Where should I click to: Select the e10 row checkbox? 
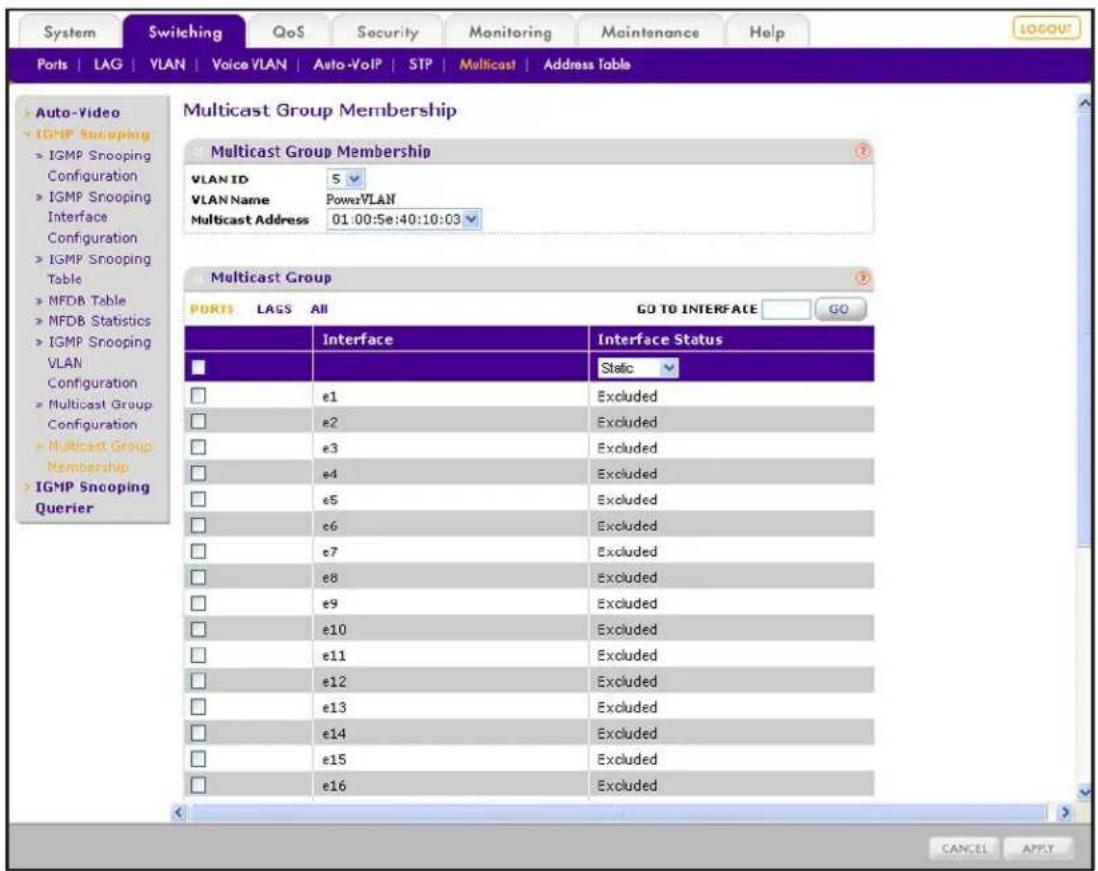click(198, 629)
